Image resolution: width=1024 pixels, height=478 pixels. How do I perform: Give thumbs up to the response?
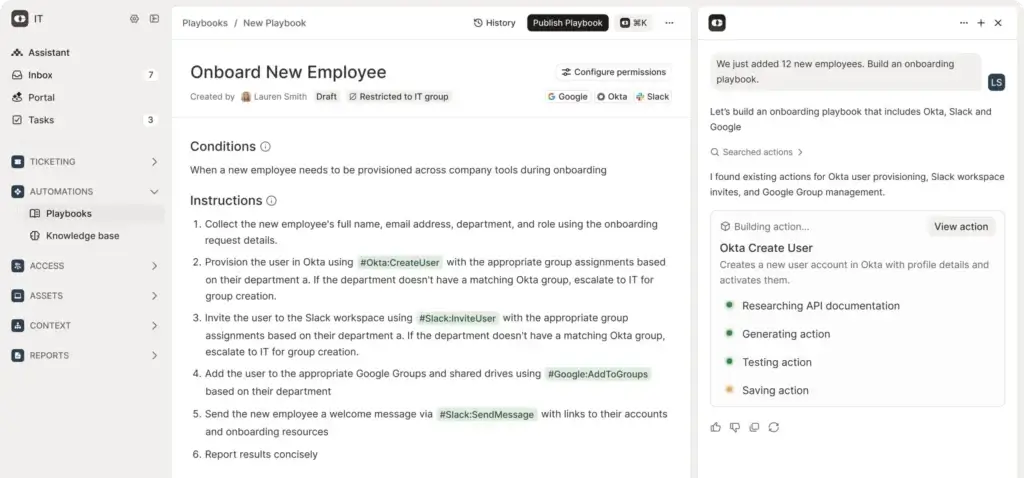coord(716,427)
